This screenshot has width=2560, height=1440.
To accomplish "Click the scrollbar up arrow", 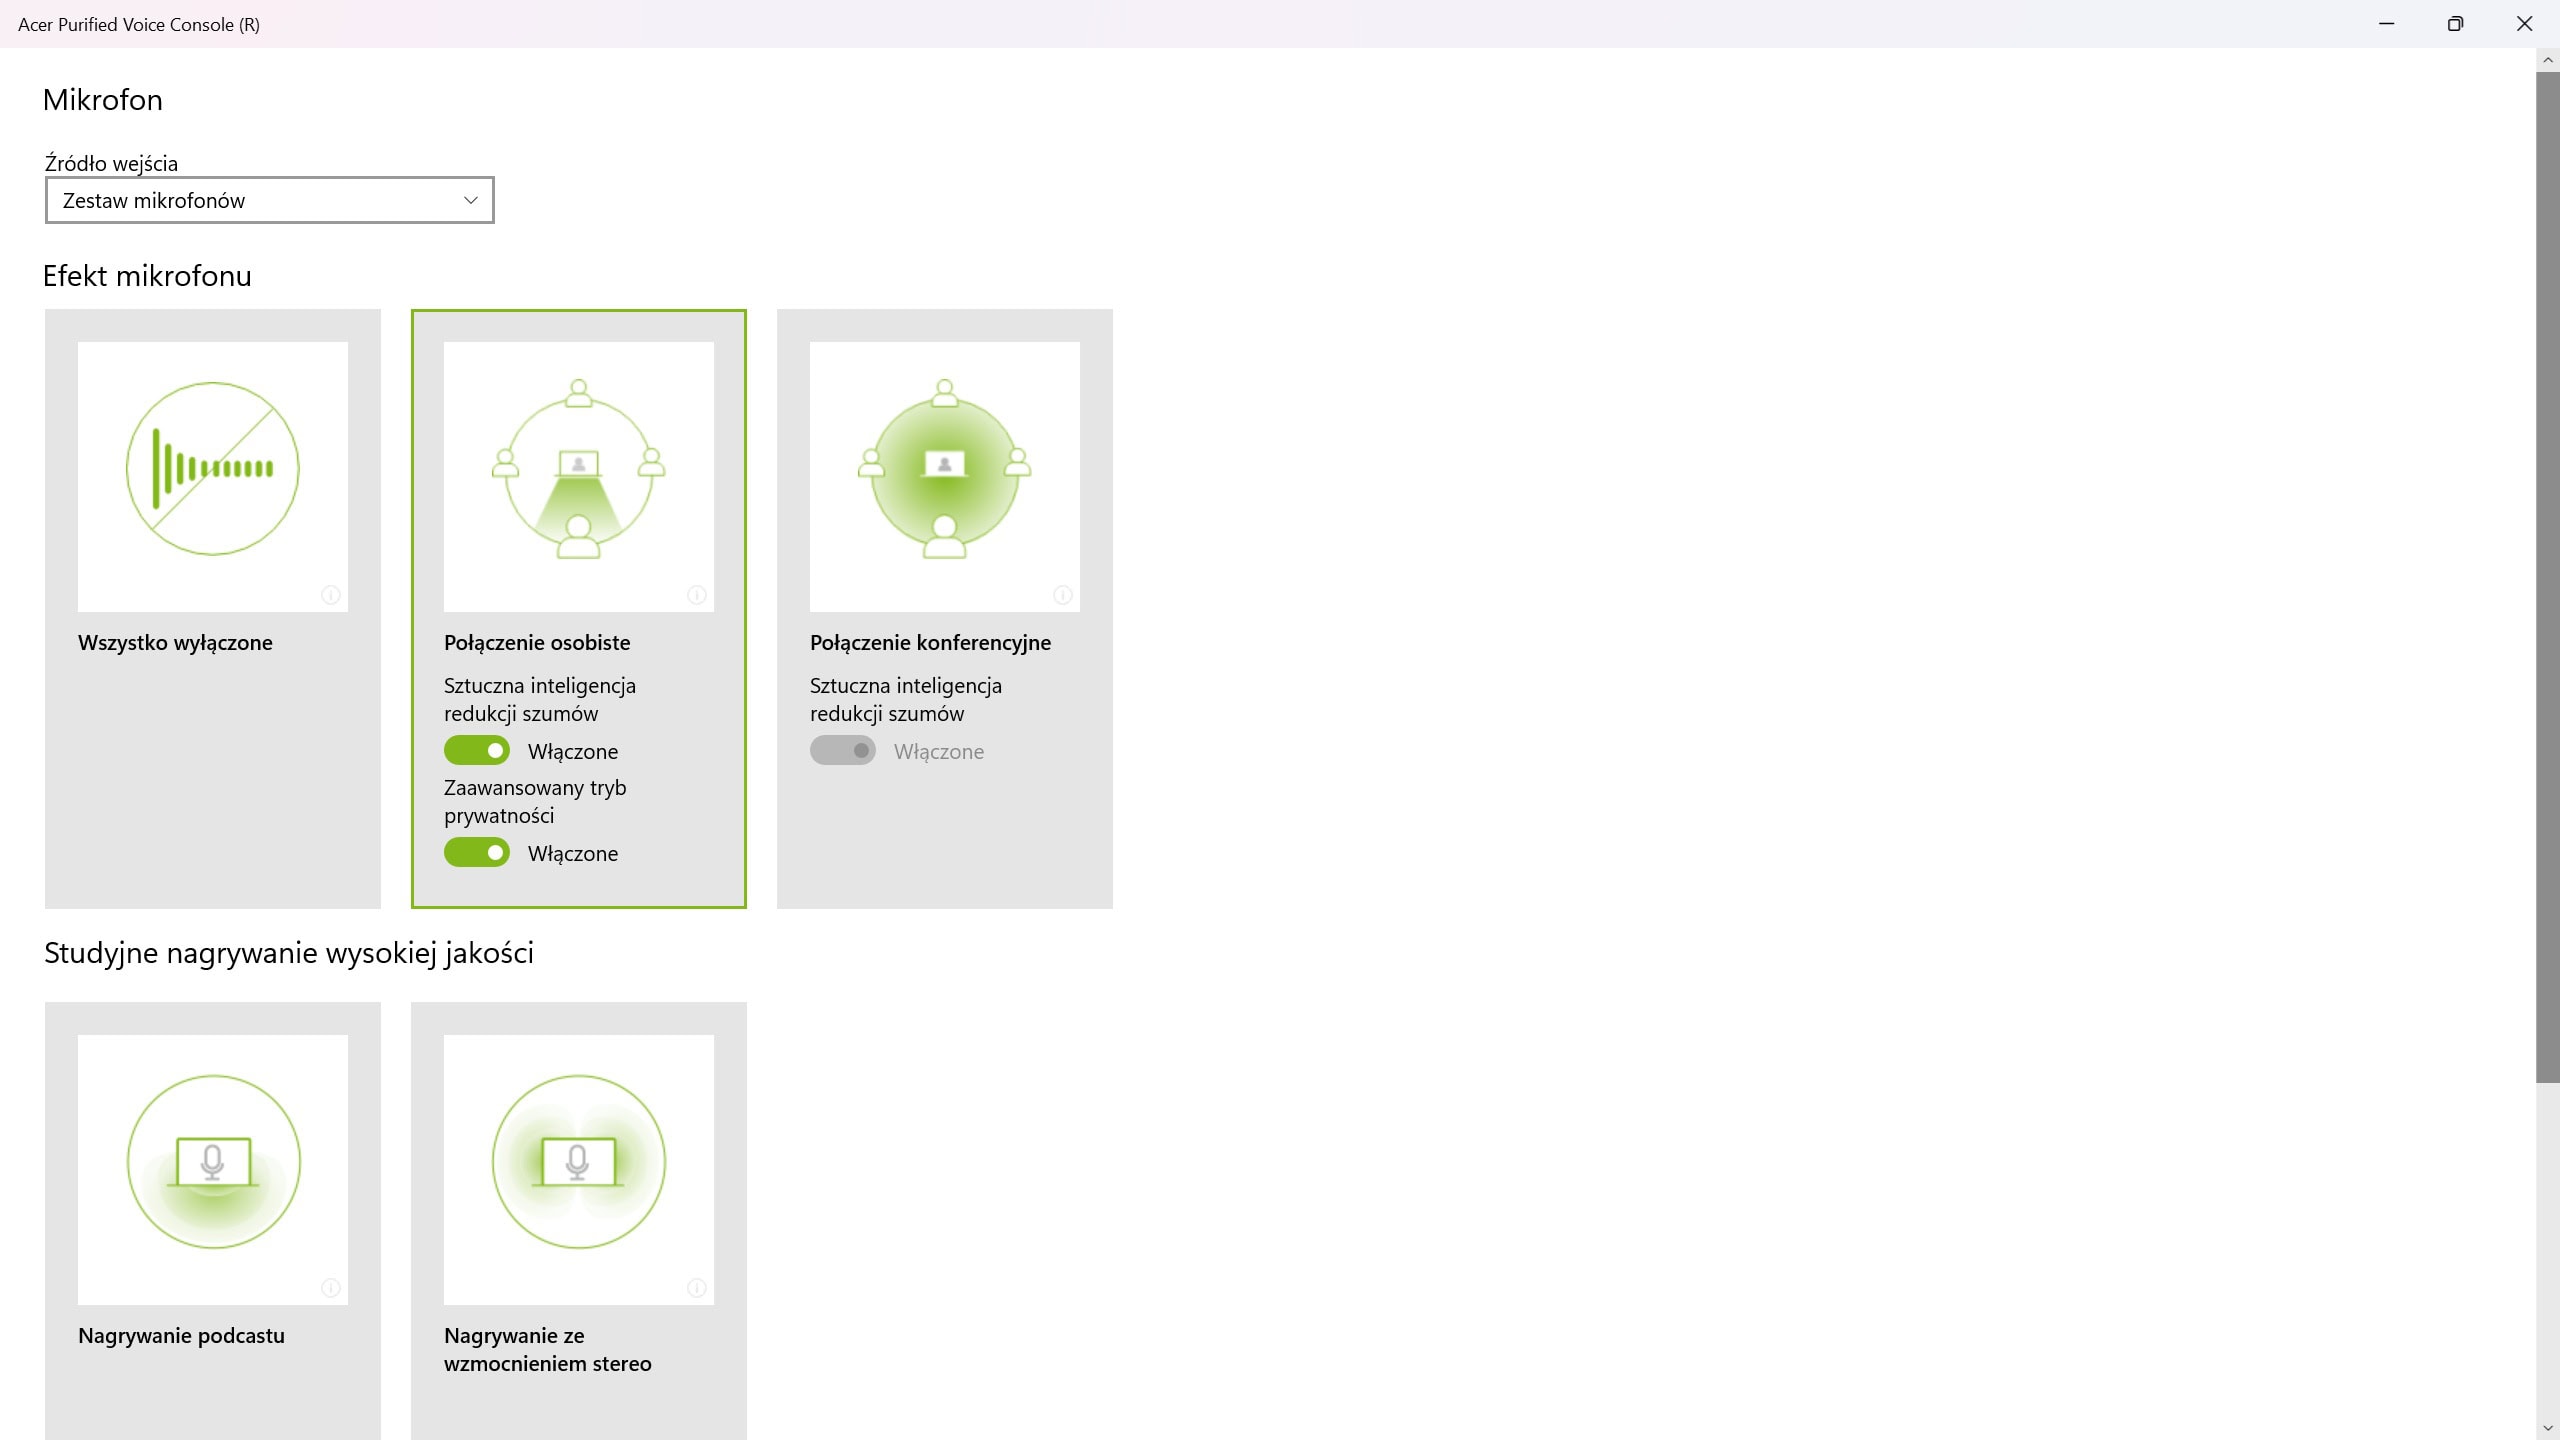I will click(x=2547, y=60).
